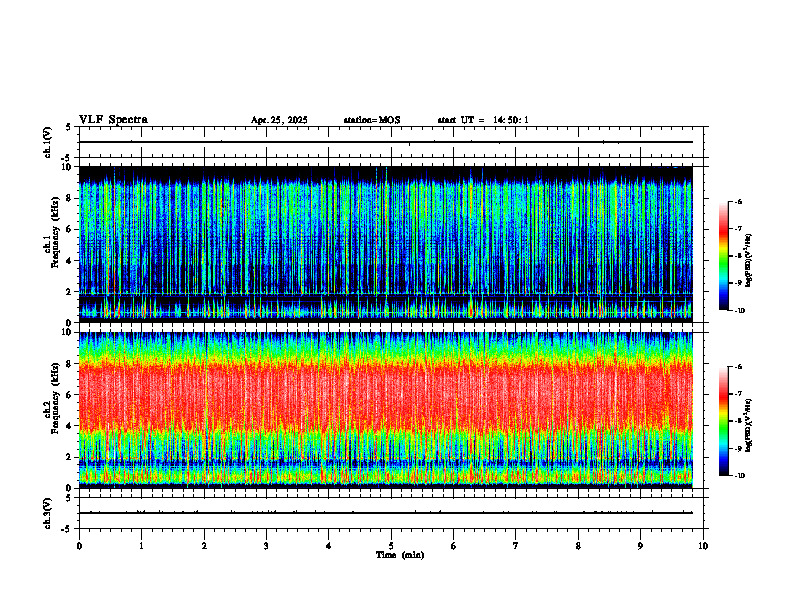Viewport: 792px width, 612px height.
Task: Click the "-10" label on ch.1 colorbar
Action: tap(740, 311)
